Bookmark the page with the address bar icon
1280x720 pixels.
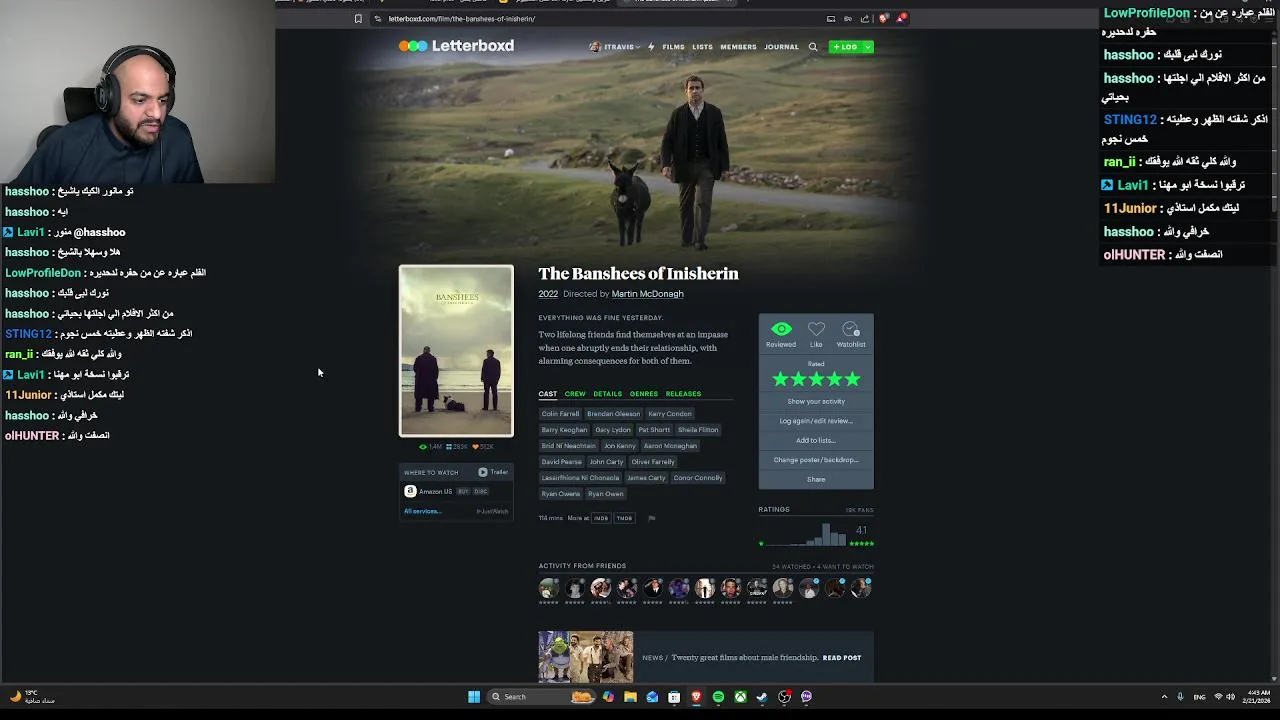click(358, 18)
